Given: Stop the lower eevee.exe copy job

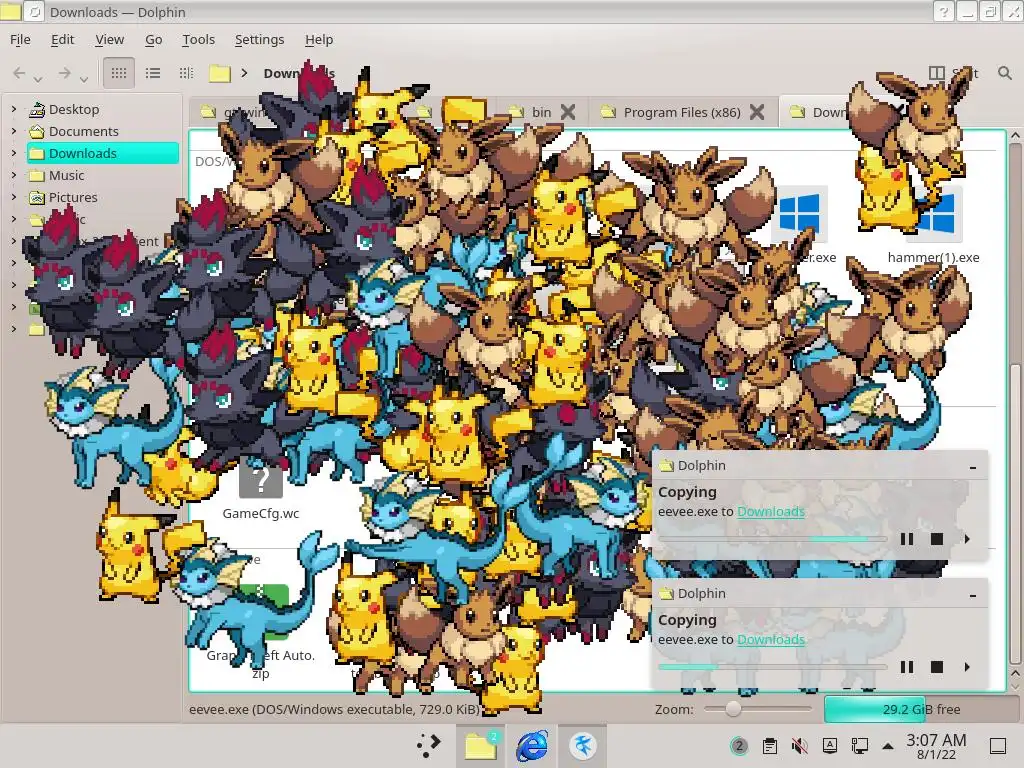Looking at the screenshot, I should 936,667.
